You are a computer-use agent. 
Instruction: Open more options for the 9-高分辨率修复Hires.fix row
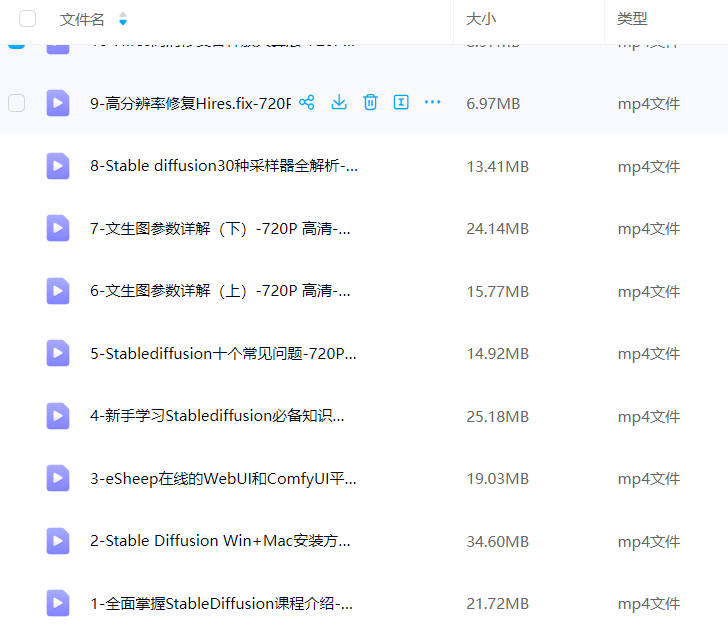pos(432,102)
